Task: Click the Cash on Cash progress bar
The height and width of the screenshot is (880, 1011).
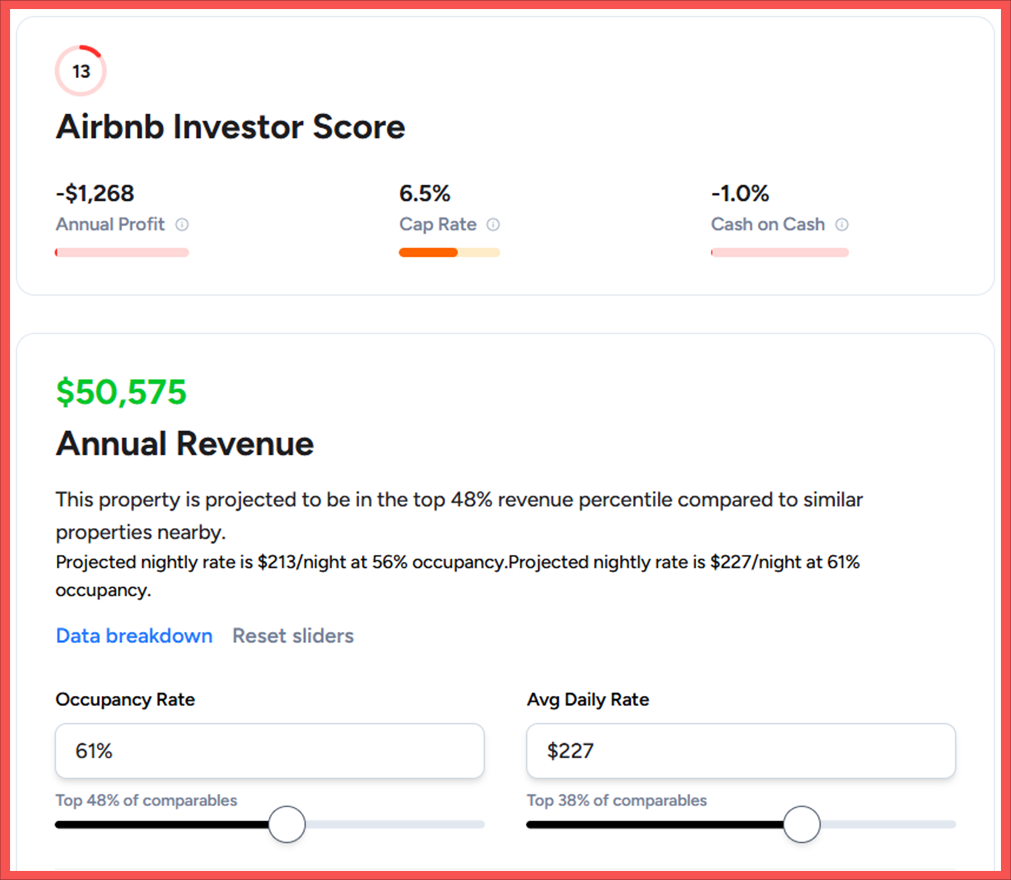Action: [780, 253]
